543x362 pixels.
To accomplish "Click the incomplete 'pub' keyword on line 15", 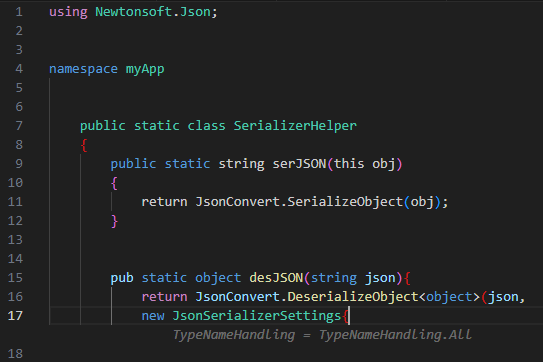I will pyautogui.click(x=122, y=278).
